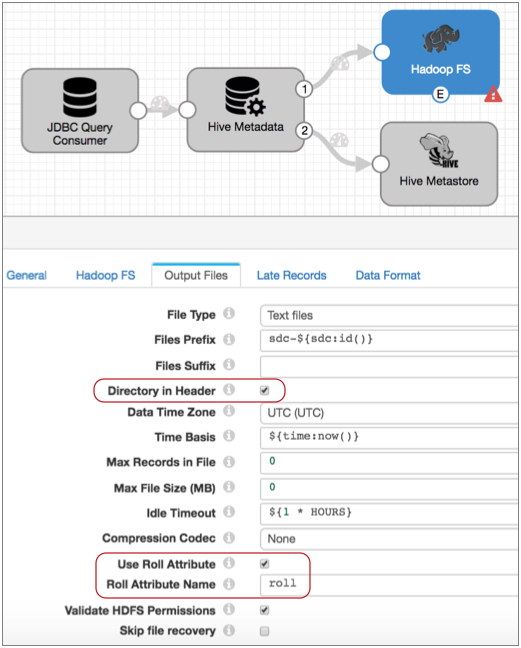The width and height of the screenshot is (521, 648).
Task: Click the Hadoop FS elephant icon
Action: tap(441, 38)
